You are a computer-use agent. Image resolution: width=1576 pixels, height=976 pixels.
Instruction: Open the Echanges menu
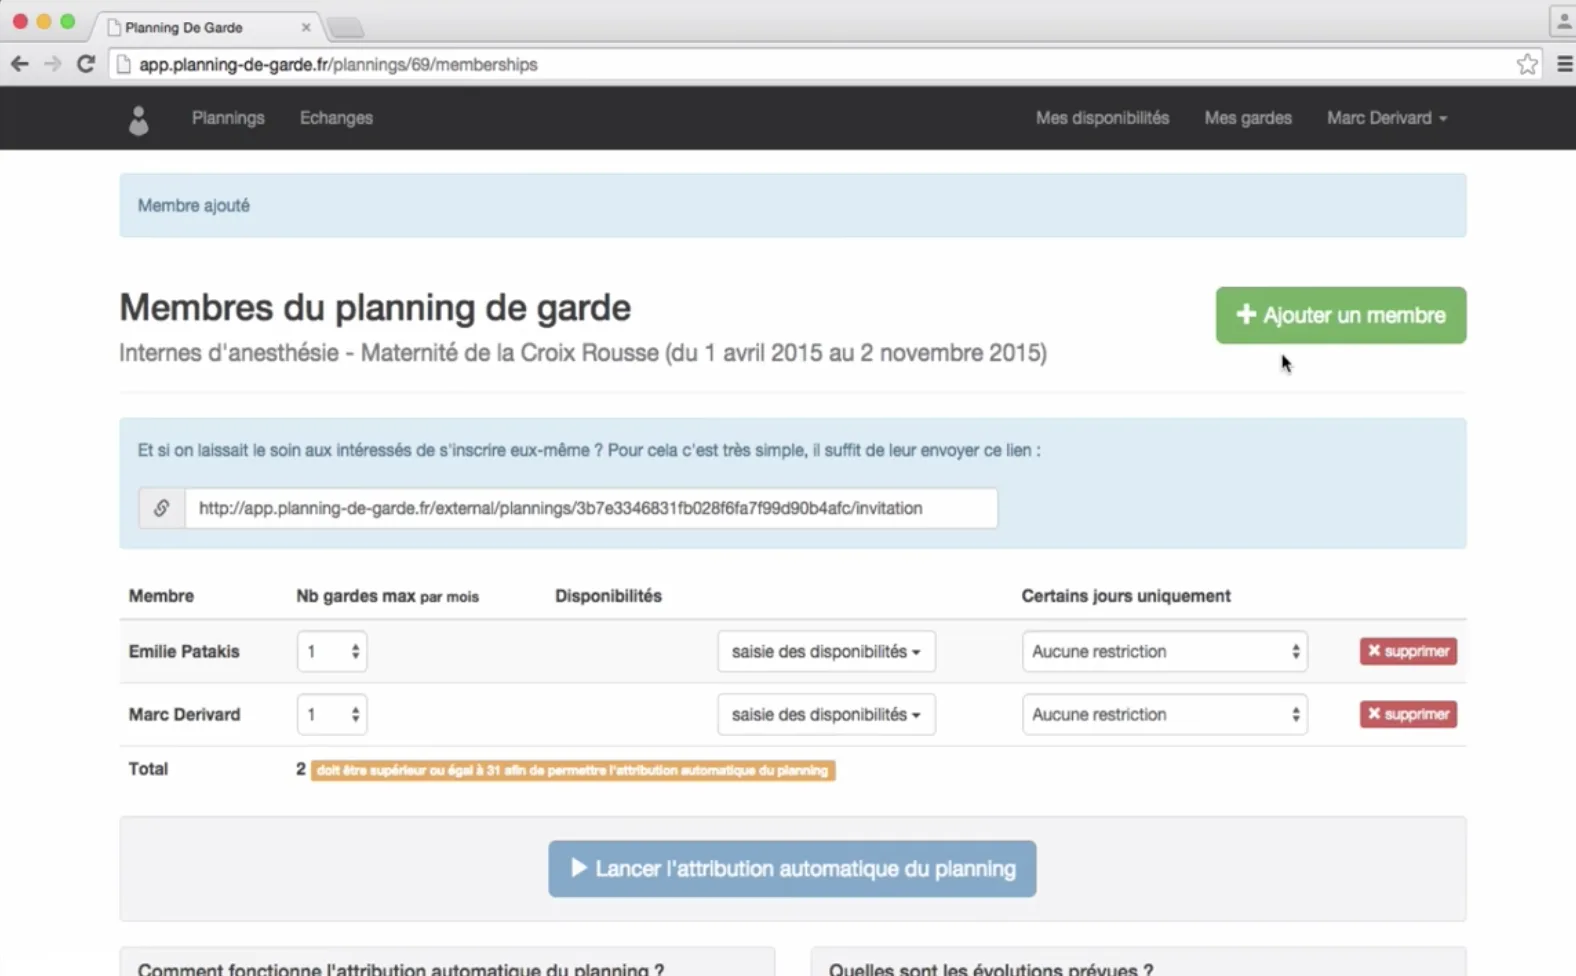tap(336, 118)
